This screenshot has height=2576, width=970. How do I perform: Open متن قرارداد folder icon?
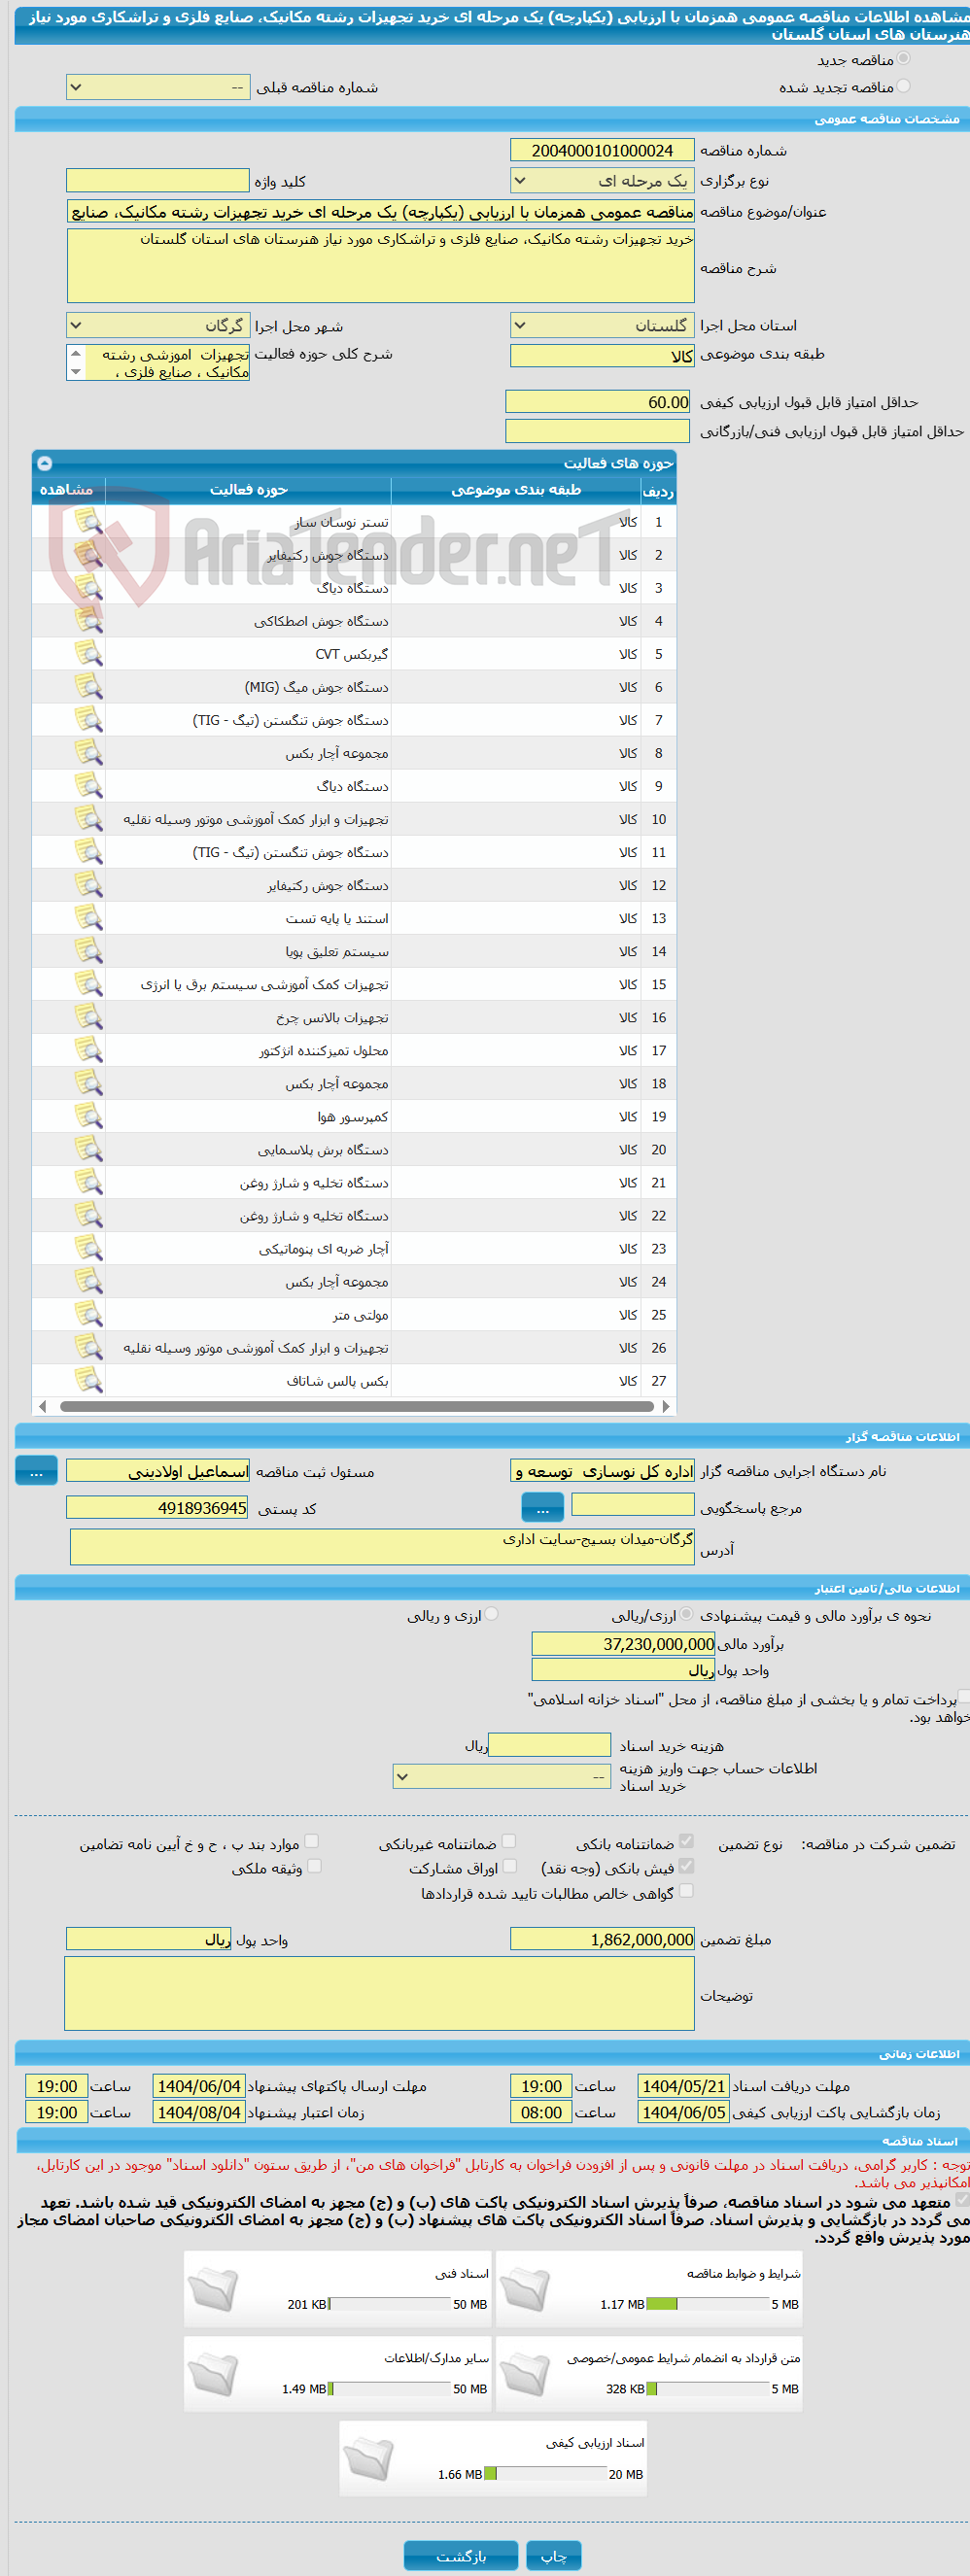[x=525, y=2373]
